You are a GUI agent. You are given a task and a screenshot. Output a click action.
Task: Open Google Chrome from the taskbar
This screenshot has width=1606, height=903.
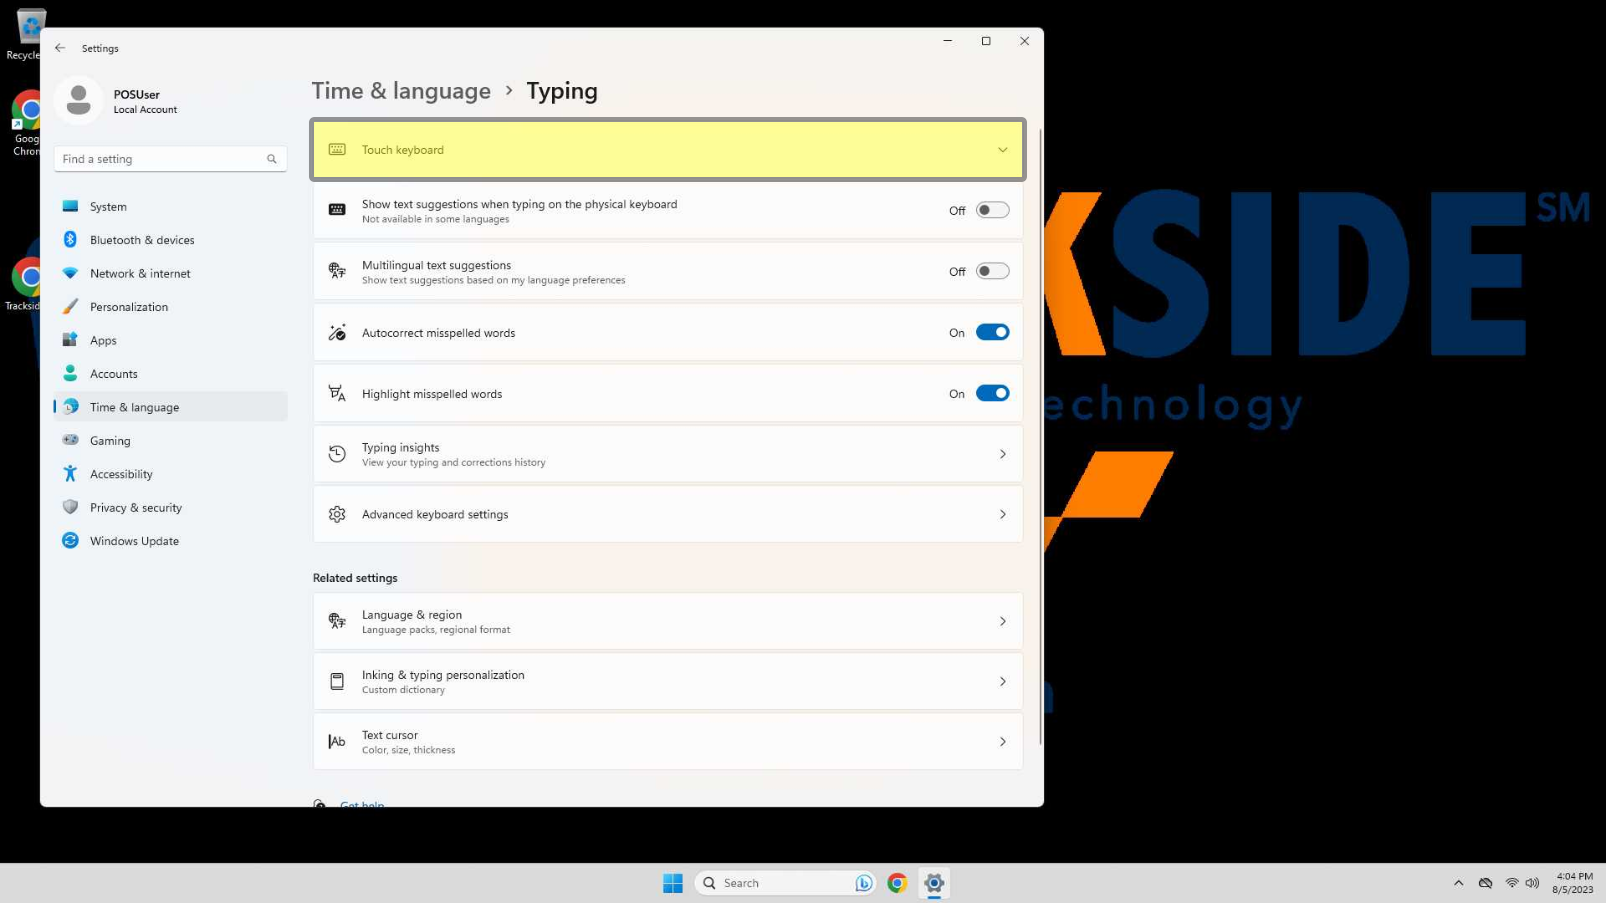[x=897, y=883]
